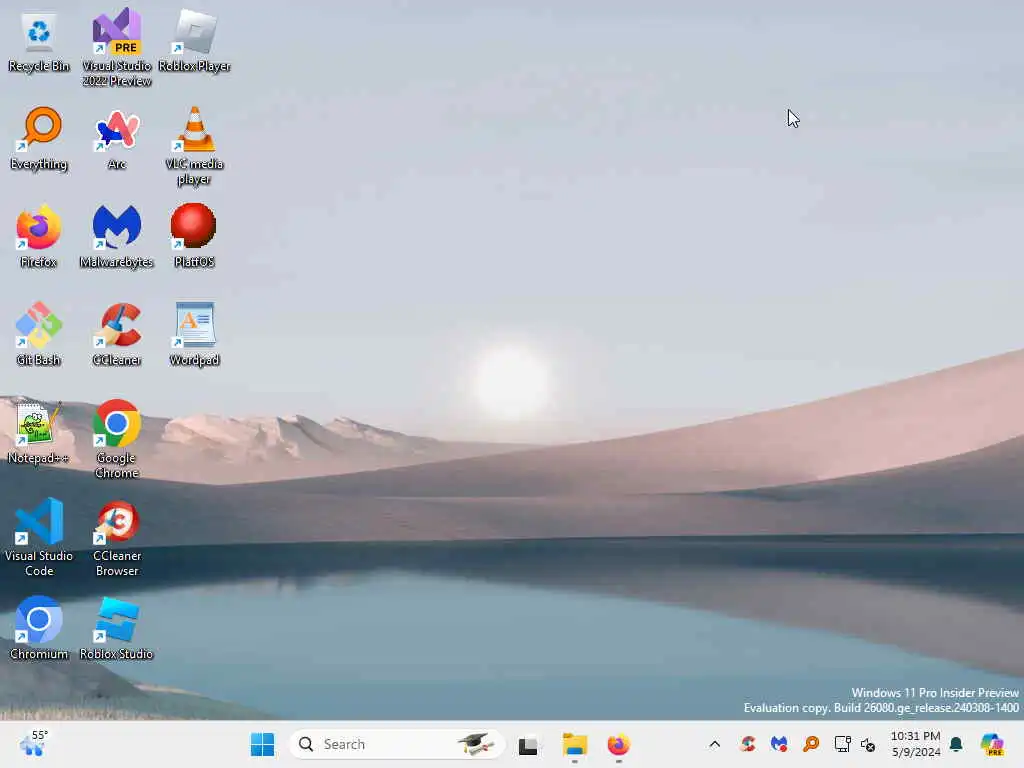Select the PlattOS red ball icon

pos(194,236)
